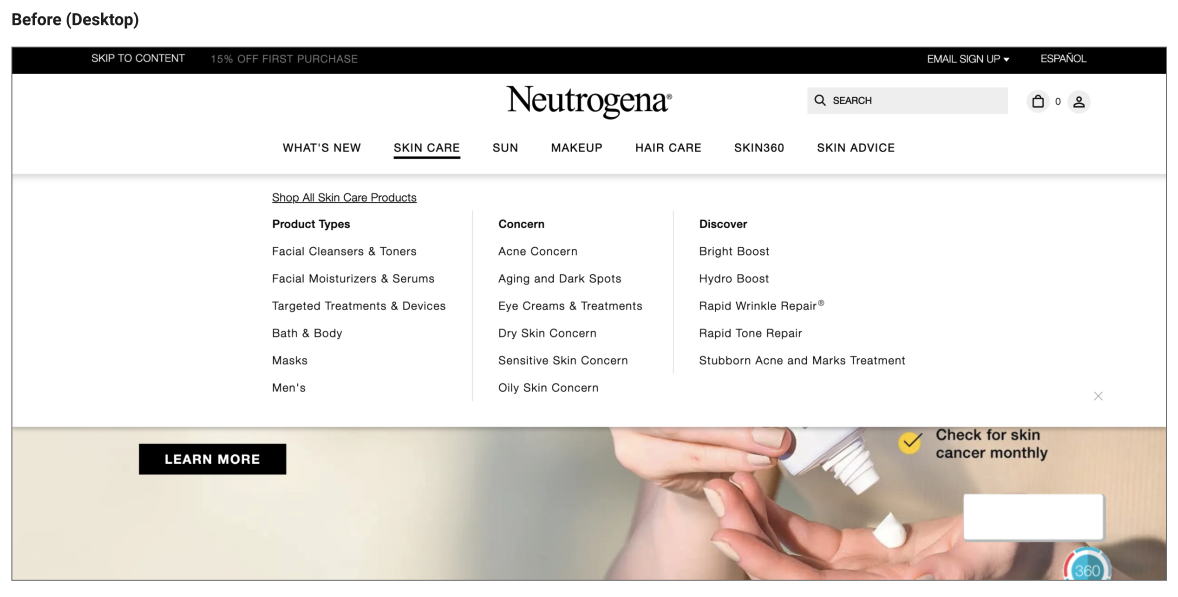Select Facial Moisturizers & Serums
The image size is (1178, 597).
coord(353,279)
